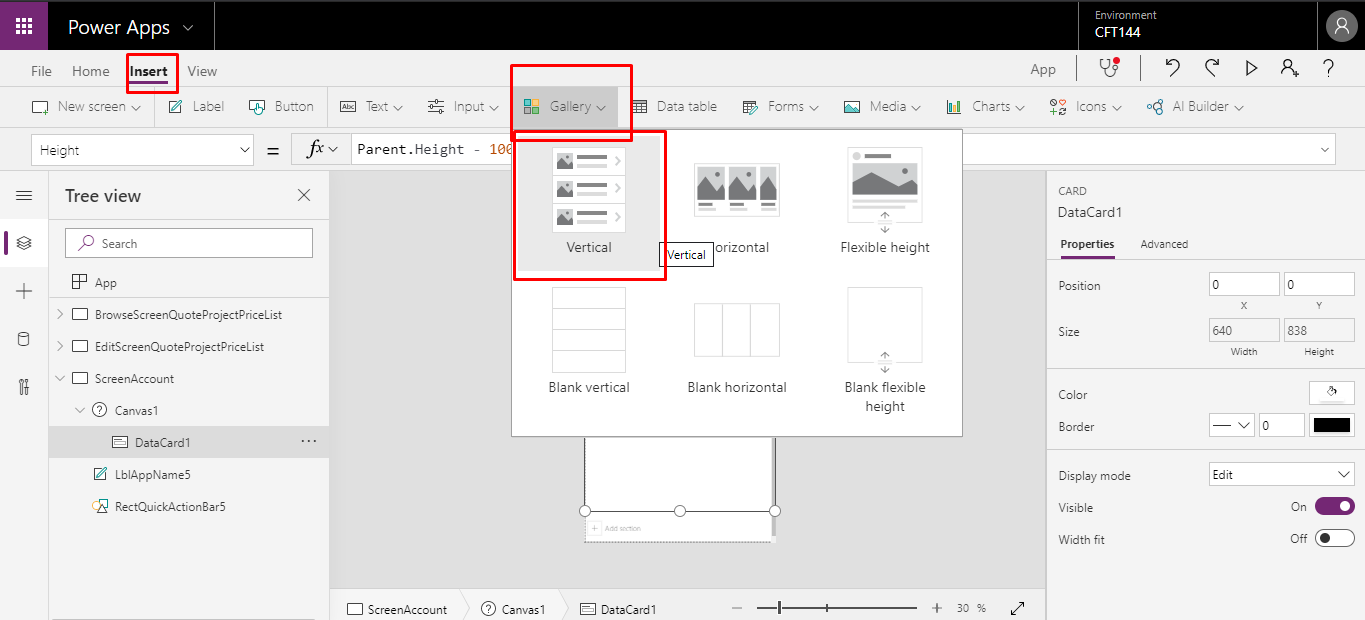
Task: Click the user account avatar
Action: (x=1341, y=26)
